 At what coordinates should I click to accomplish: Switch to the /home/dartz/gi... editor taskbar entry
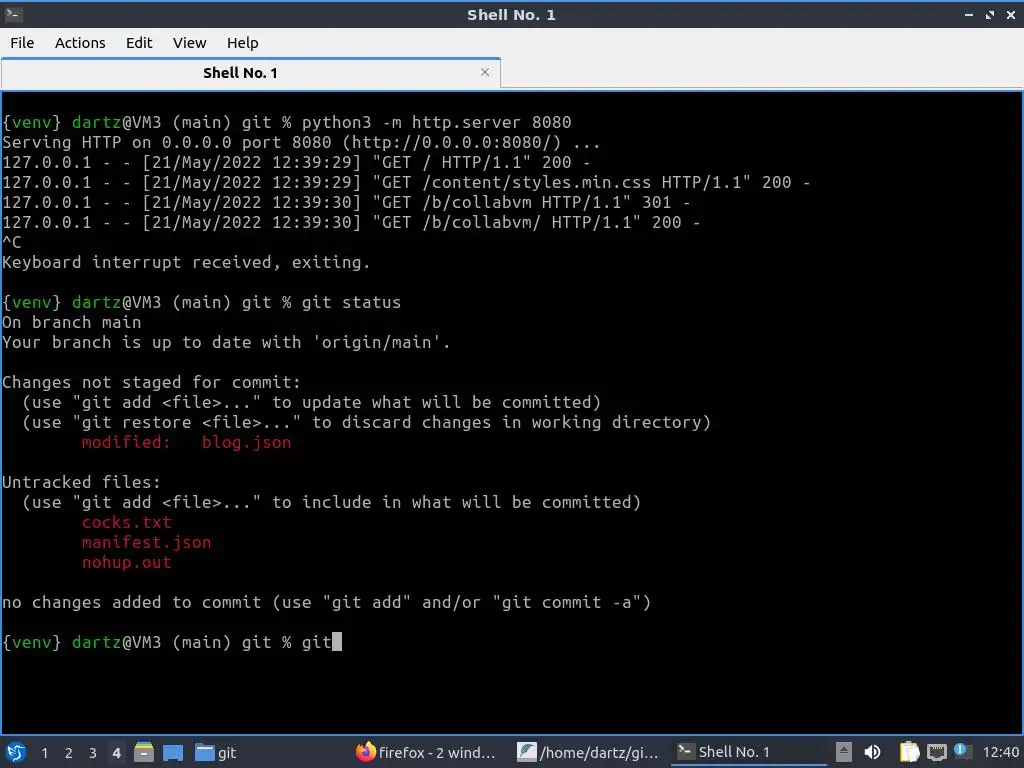tap(588, 752)
